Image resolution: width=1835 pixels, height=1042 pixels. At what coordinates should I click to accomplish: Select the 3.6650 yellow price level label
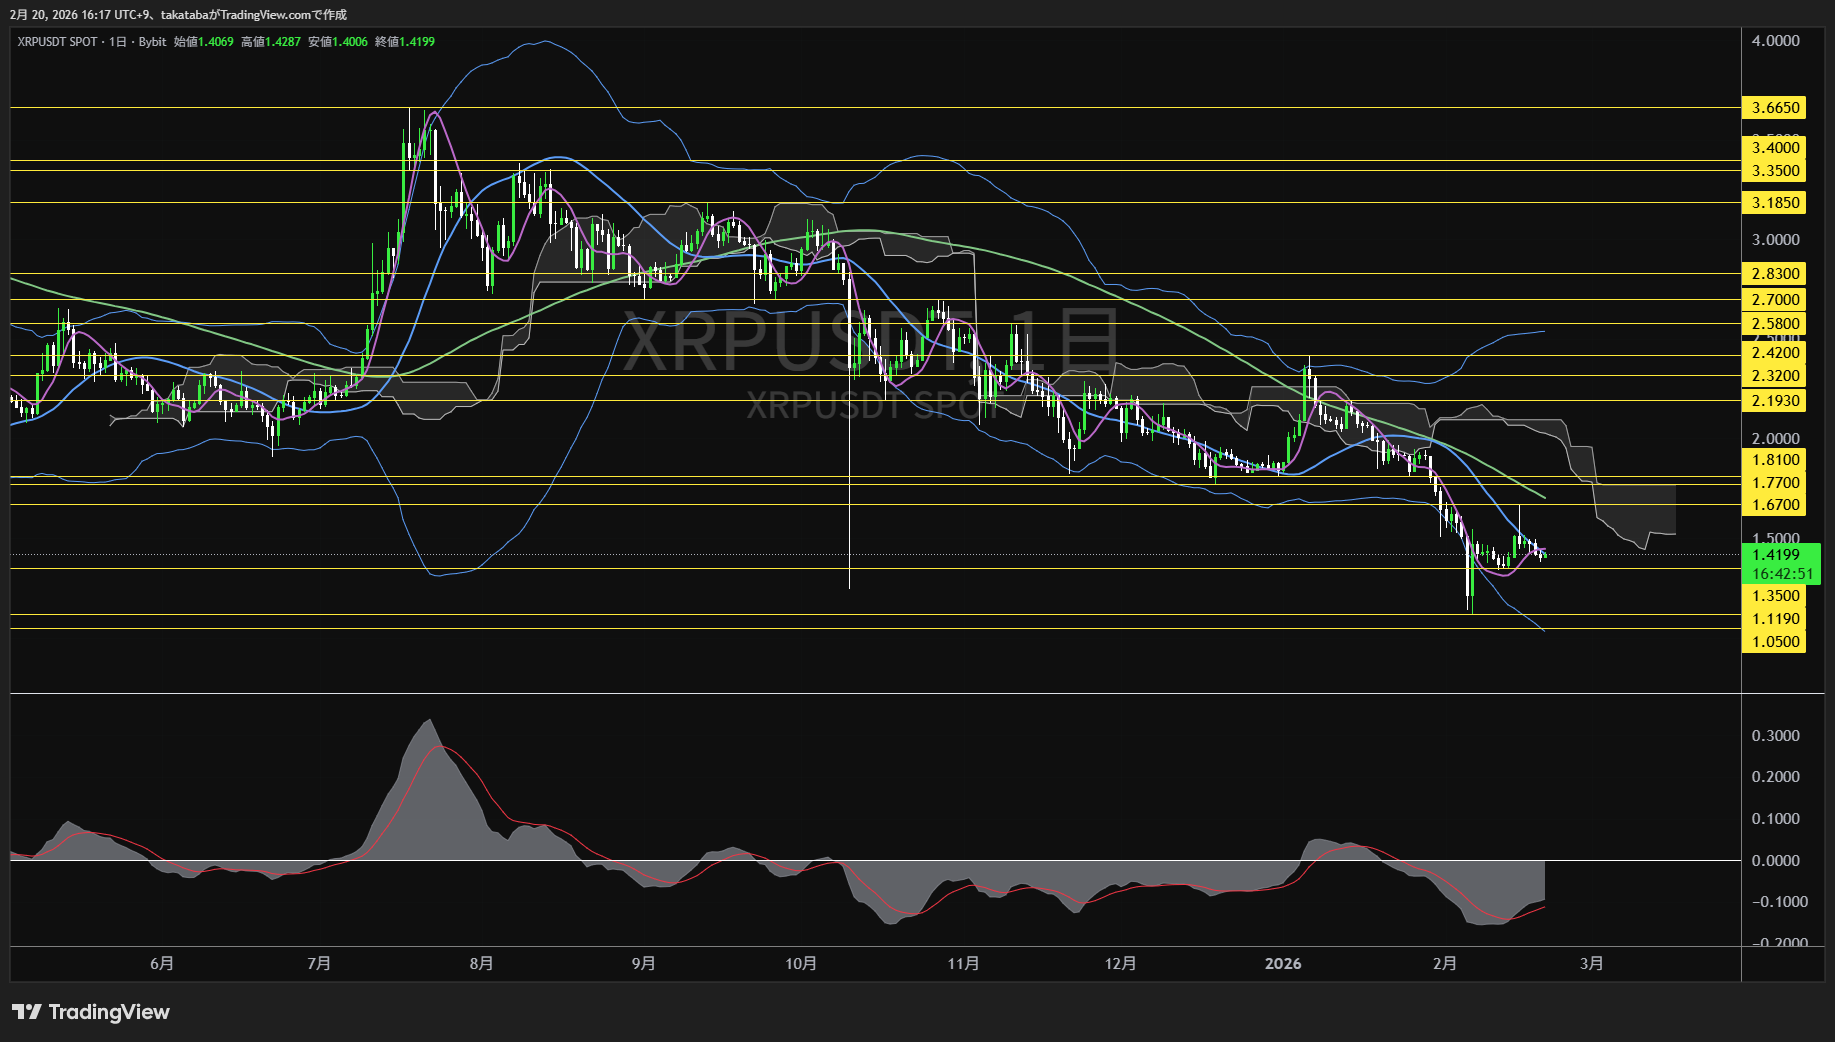click(1775, 108)
